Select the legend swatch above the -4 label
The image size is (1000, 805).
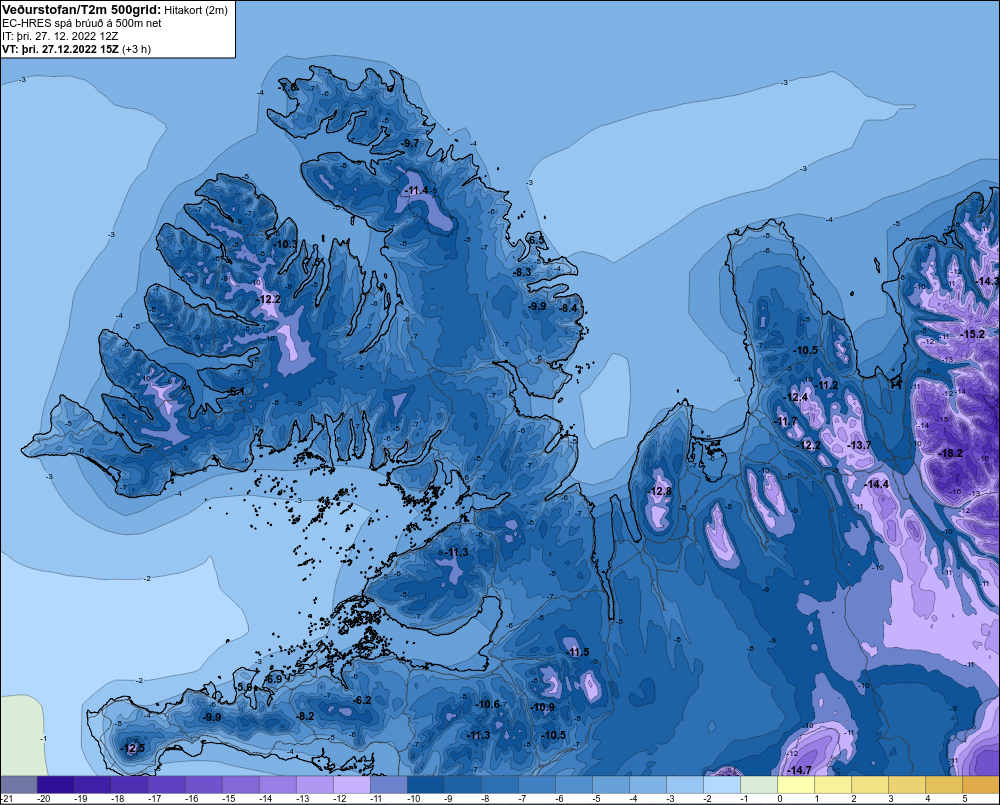tap(647, 784)
